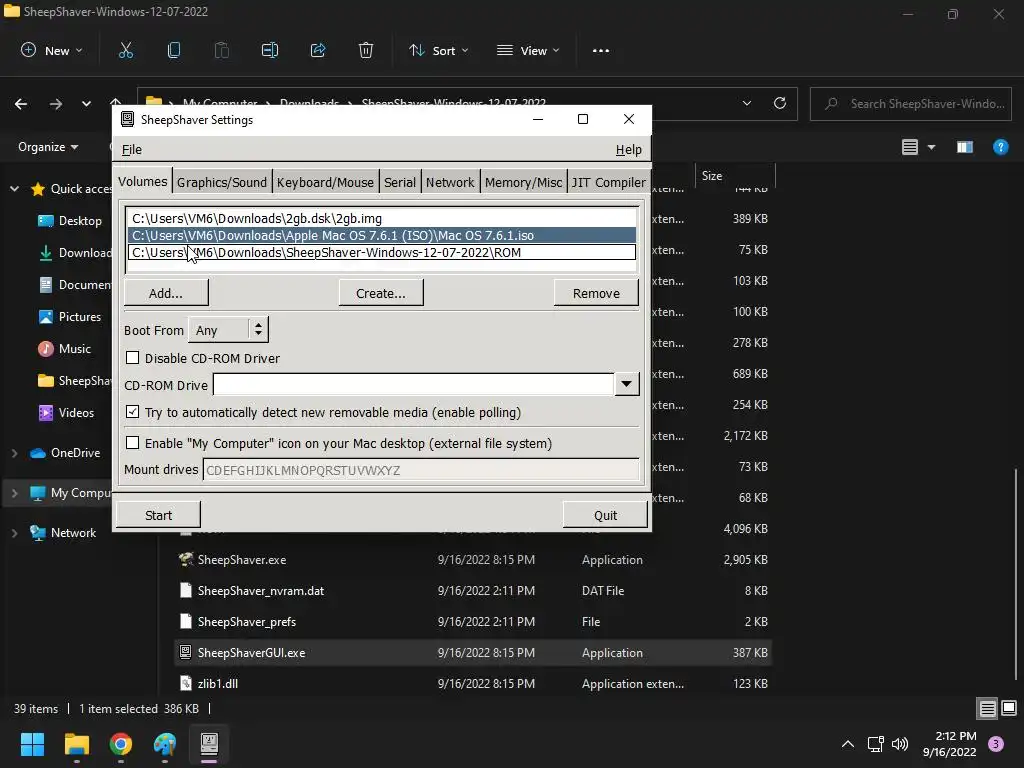The image size is (1024, 768).
Task: Enable Disable CD-ROM Driver checkbox
Action: pos(133,358)
